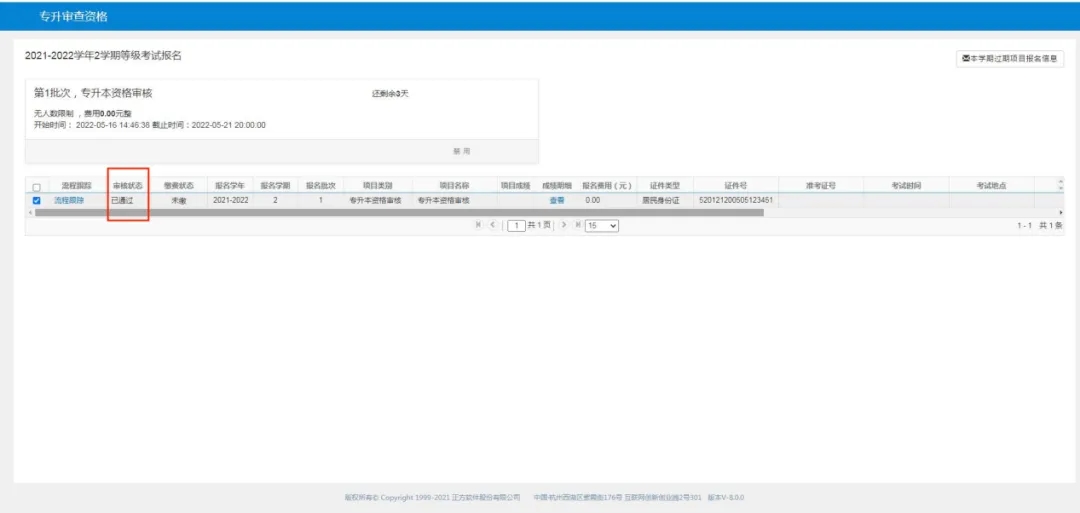1080x513 pixels.
Task: Sort by 考试地点 column header
Action: tap(991, 186)
